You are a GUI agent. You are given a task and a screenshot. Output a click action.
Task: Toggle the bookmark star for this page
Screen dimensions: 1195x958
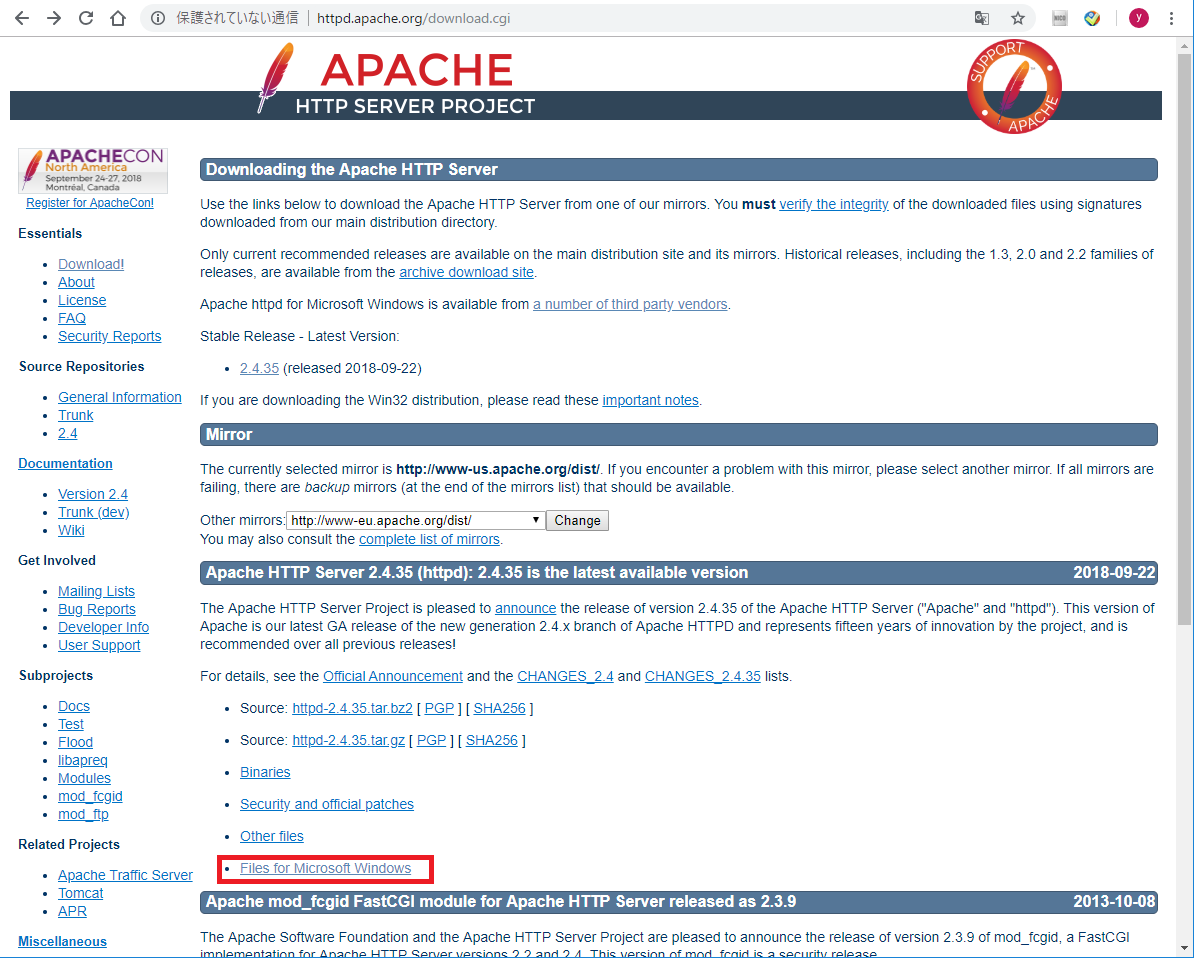[x=1017, y=17]
